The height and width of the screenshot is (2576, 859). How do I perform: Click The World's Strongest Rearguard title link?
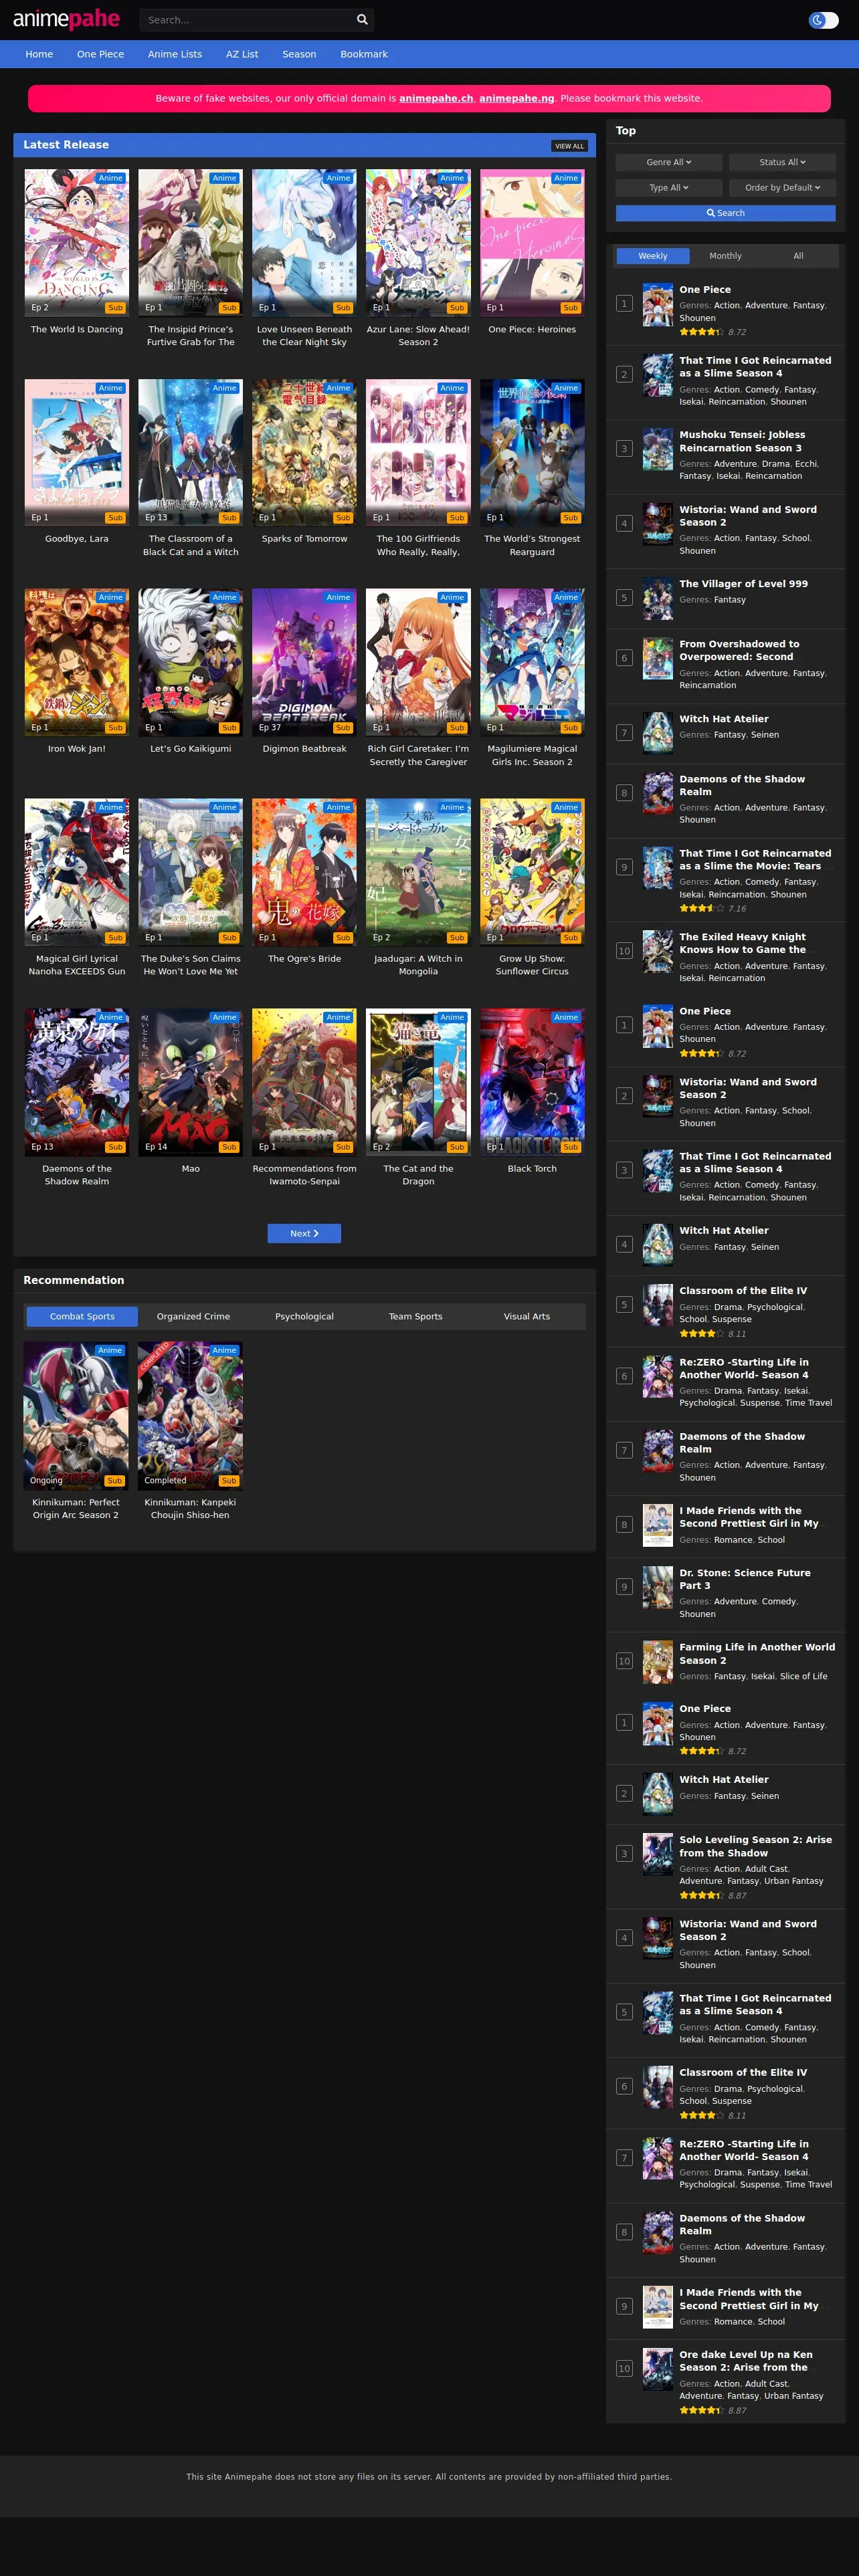(532, 546)
